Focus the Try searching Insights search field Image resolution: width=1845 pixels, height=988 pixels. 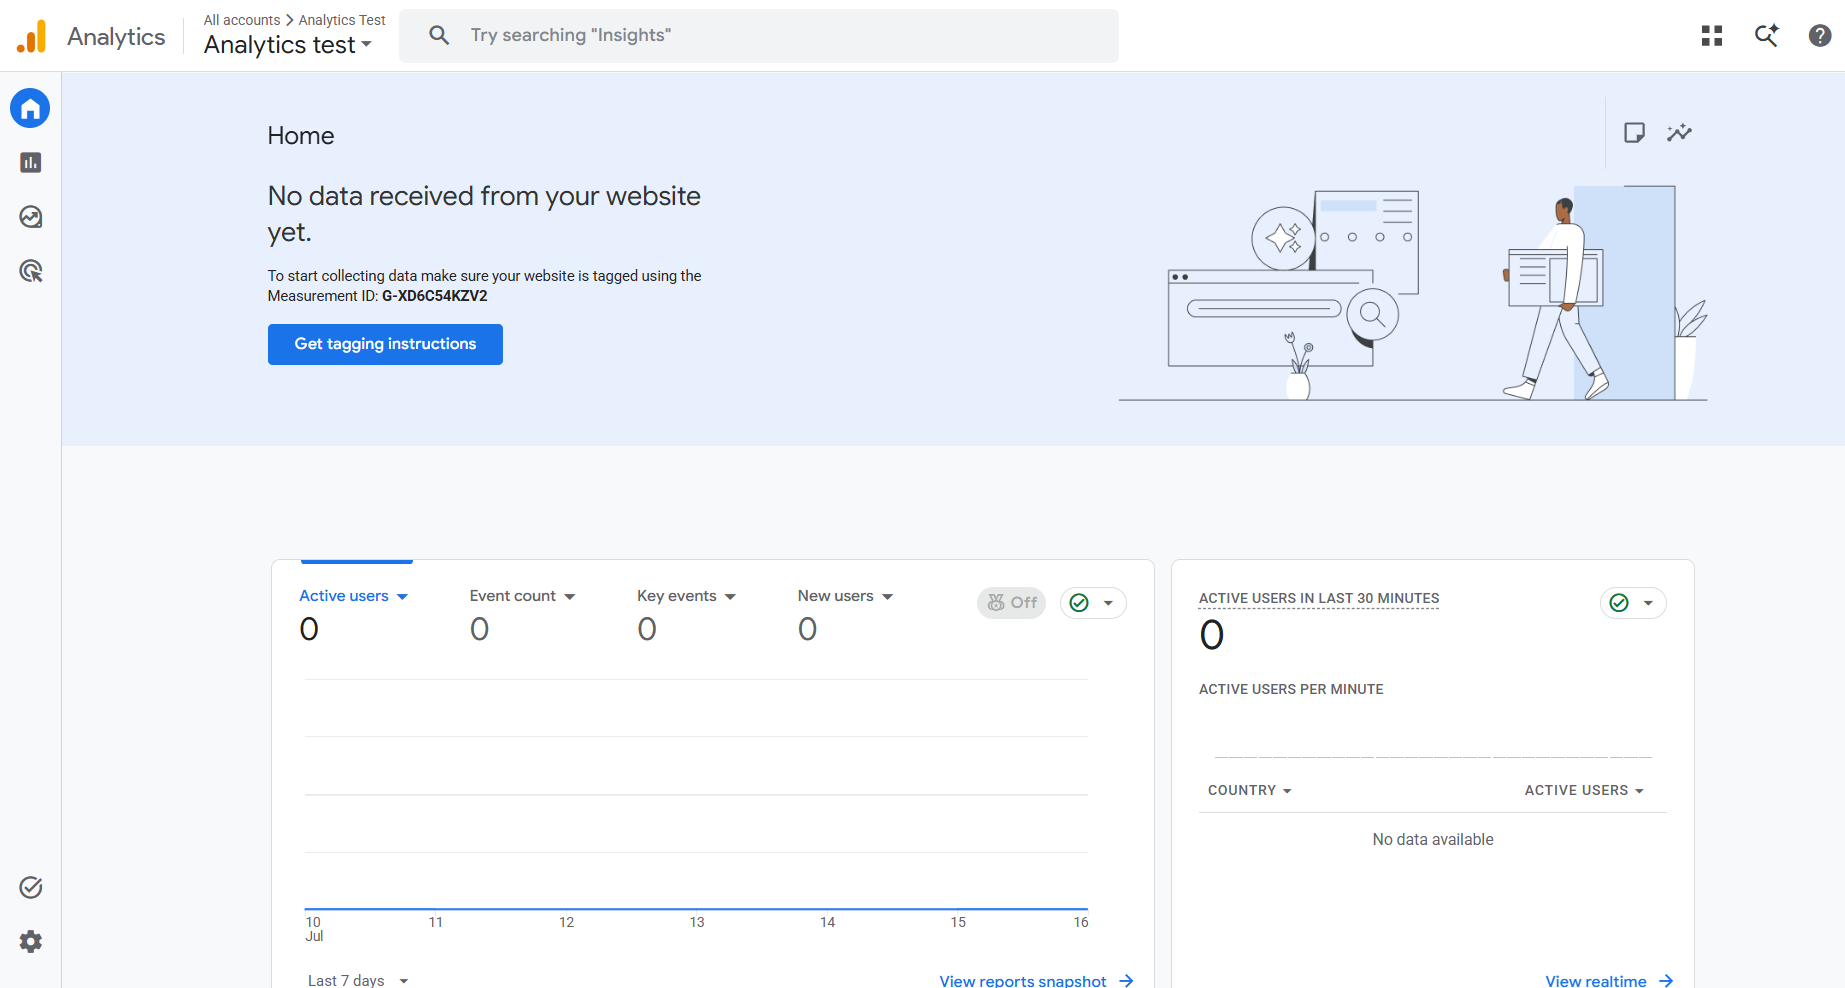click(759, 36)
